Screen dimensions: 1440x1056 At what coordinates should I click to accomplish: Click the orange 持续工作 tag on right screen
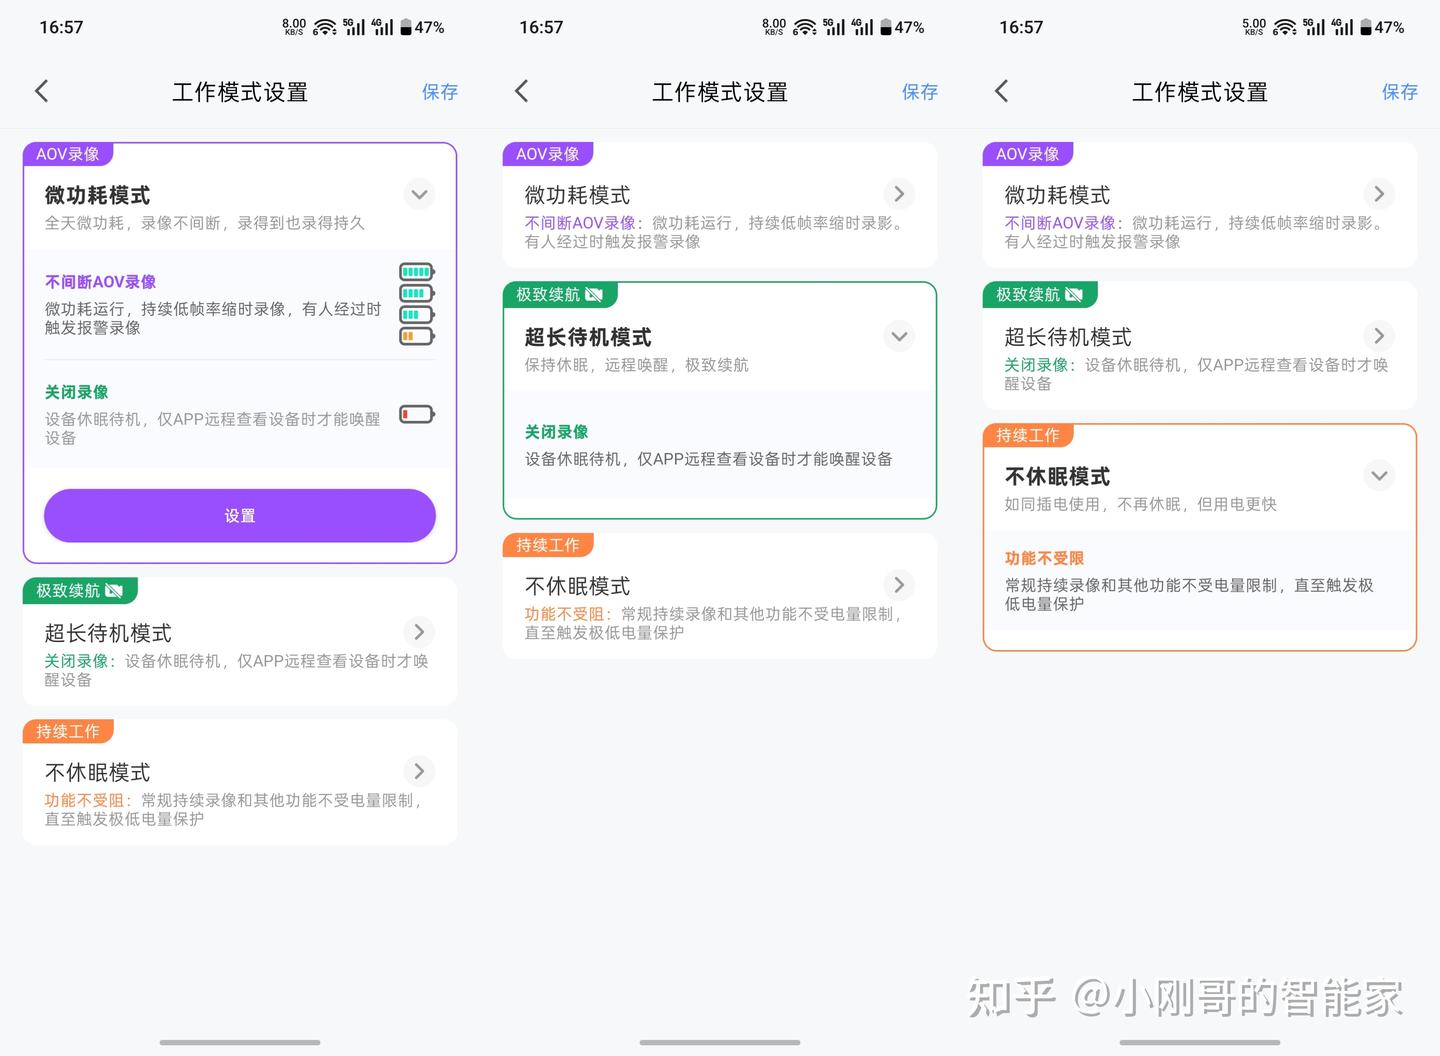(1028, 435)
